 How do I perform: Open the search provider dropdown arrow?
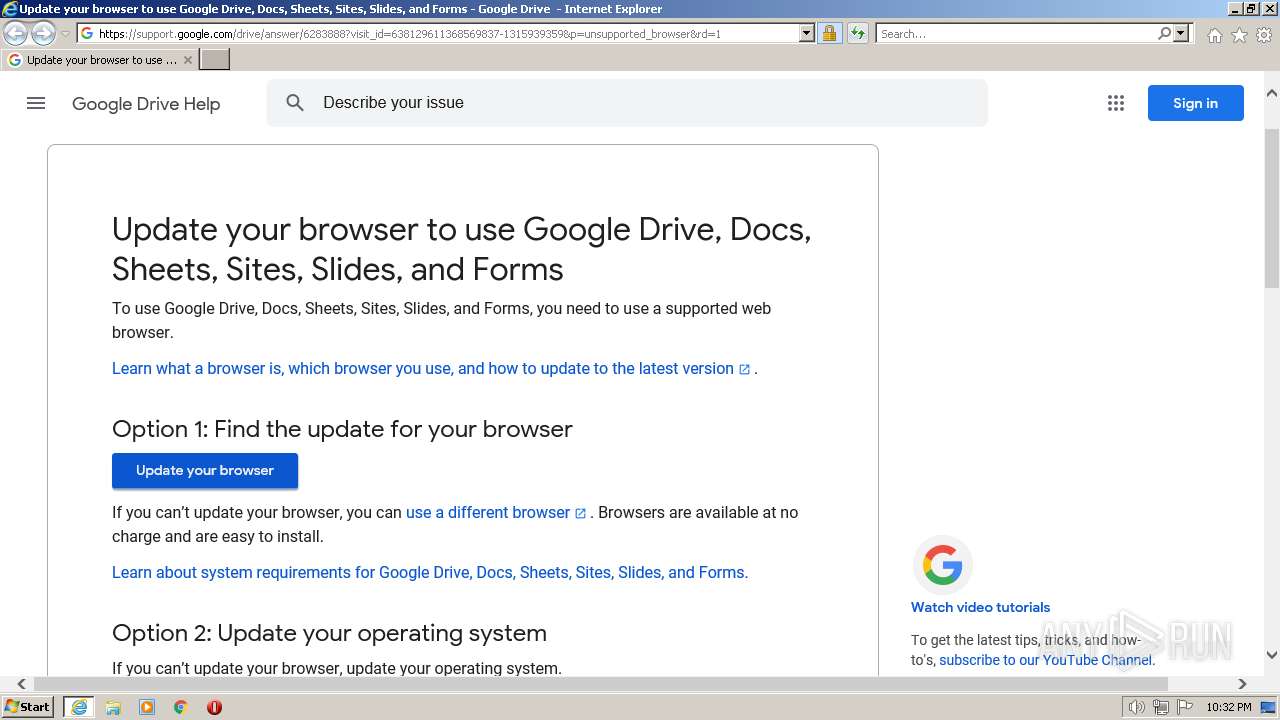[x=1181, y=34]
